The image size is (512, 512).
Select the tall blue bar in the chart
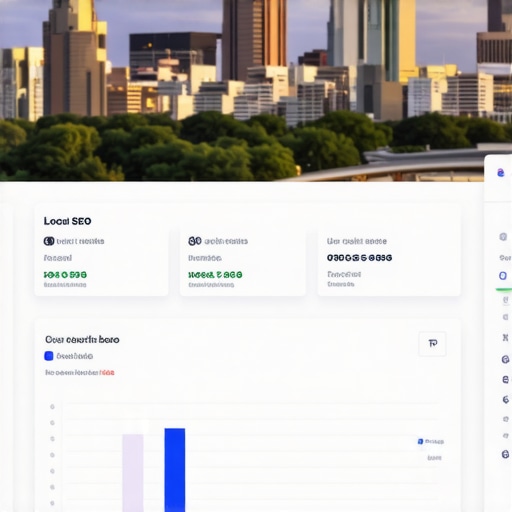(x=175, y=470)
